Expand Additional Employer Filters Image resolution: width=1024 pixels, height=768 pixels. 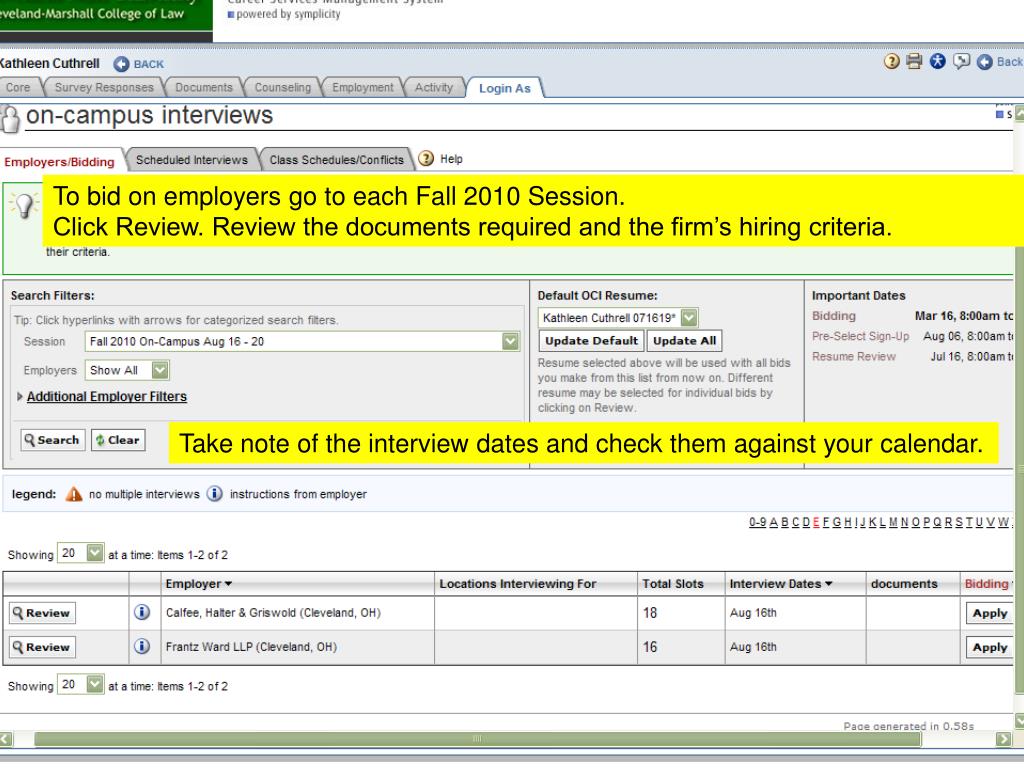pyautogui.click(x=106, y=396)
